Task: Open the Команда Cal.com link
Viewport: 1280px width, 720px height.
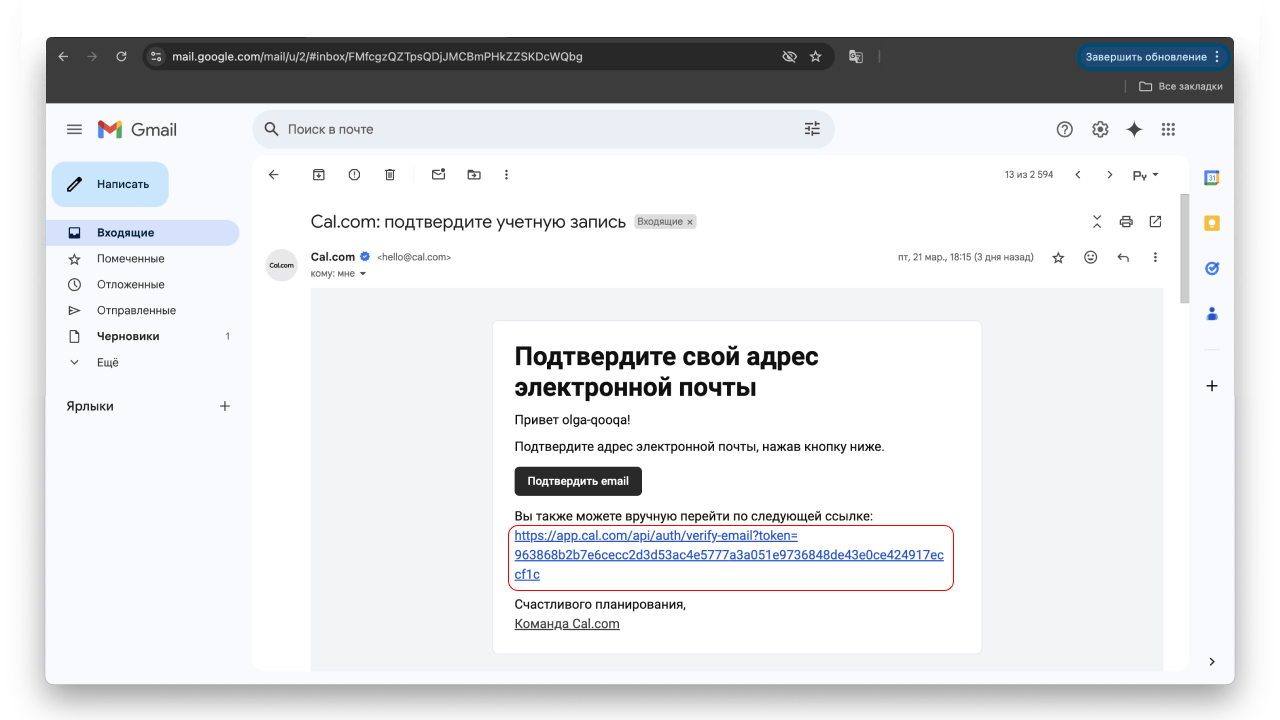Action: coord(567,624)
